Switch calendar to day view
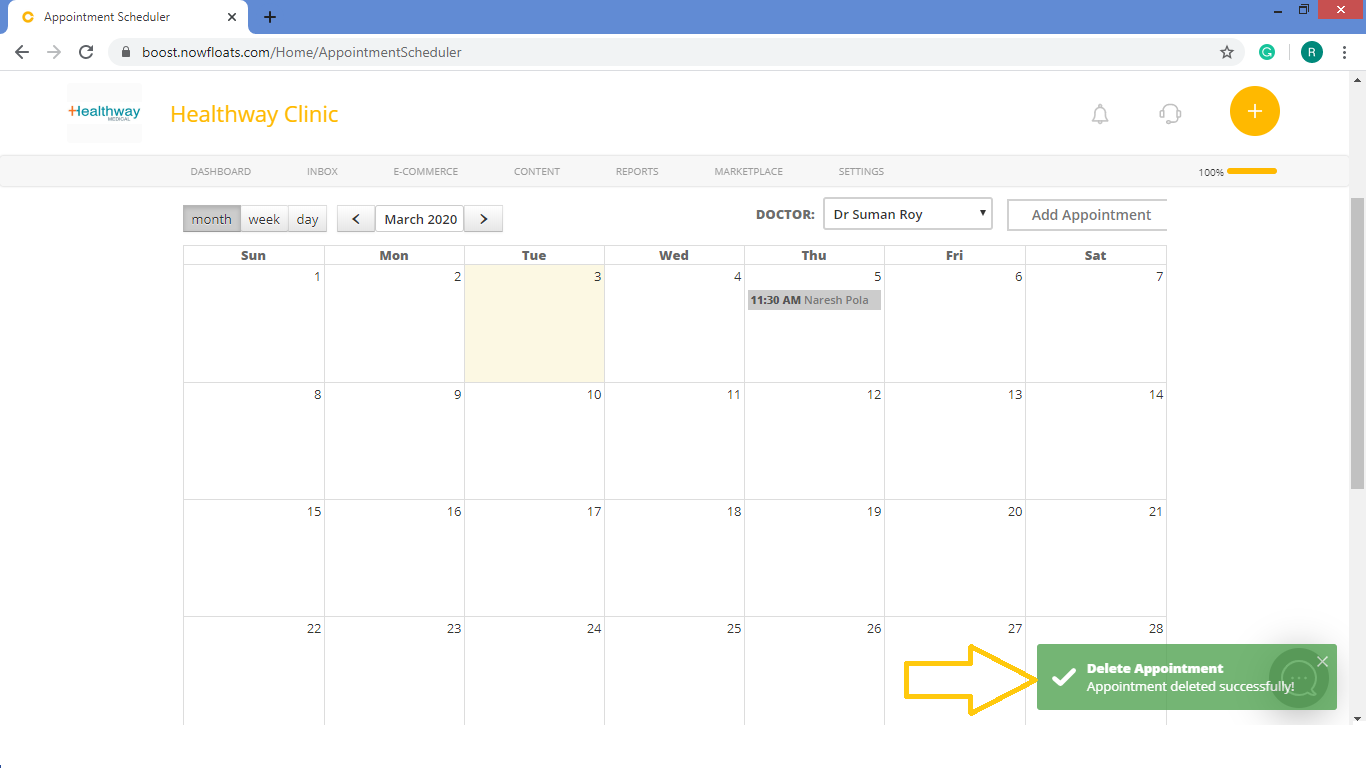 pyautogui.click(x=308, y=219)
